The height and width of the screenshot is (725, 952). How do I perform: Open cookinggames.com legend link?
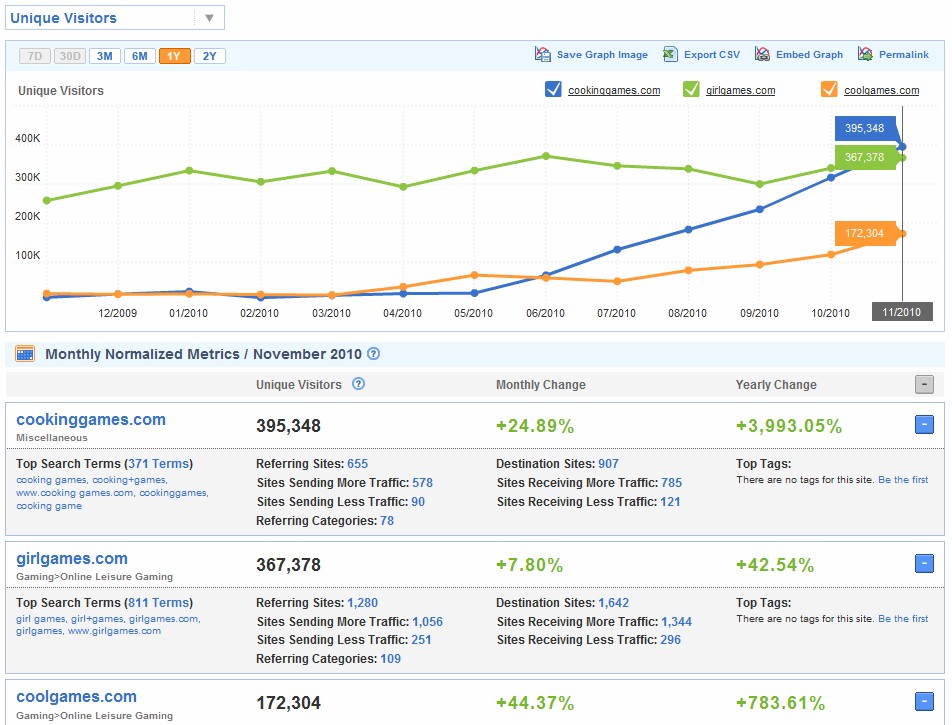[x=614, y=90]
